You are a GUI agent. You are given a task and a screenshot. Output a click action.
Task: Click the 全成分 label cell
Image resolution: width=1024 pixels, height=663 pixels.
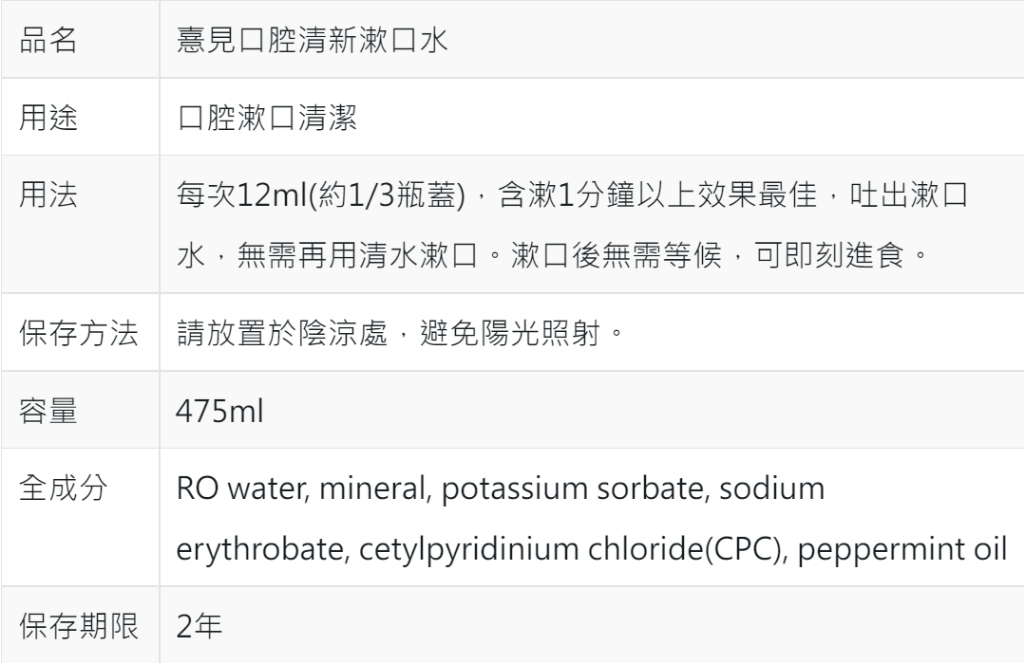coord(64,488)
